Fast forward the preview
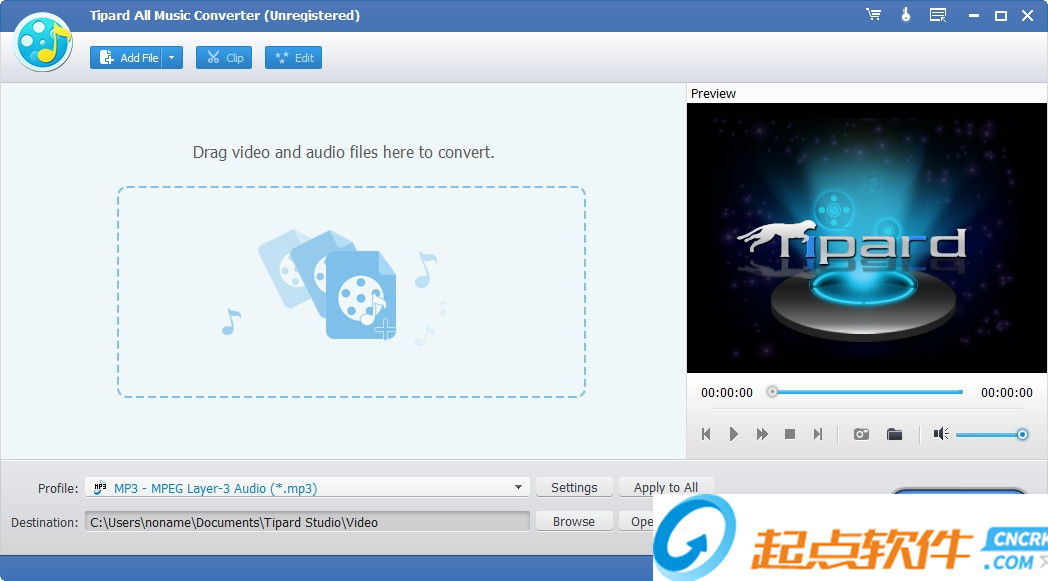 point(762,434)
